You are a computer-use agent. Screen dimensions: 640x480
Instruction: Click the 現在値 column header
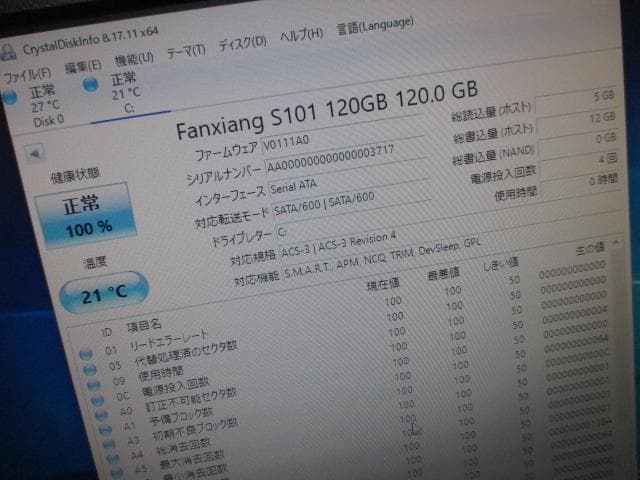(x=383, y=284)
